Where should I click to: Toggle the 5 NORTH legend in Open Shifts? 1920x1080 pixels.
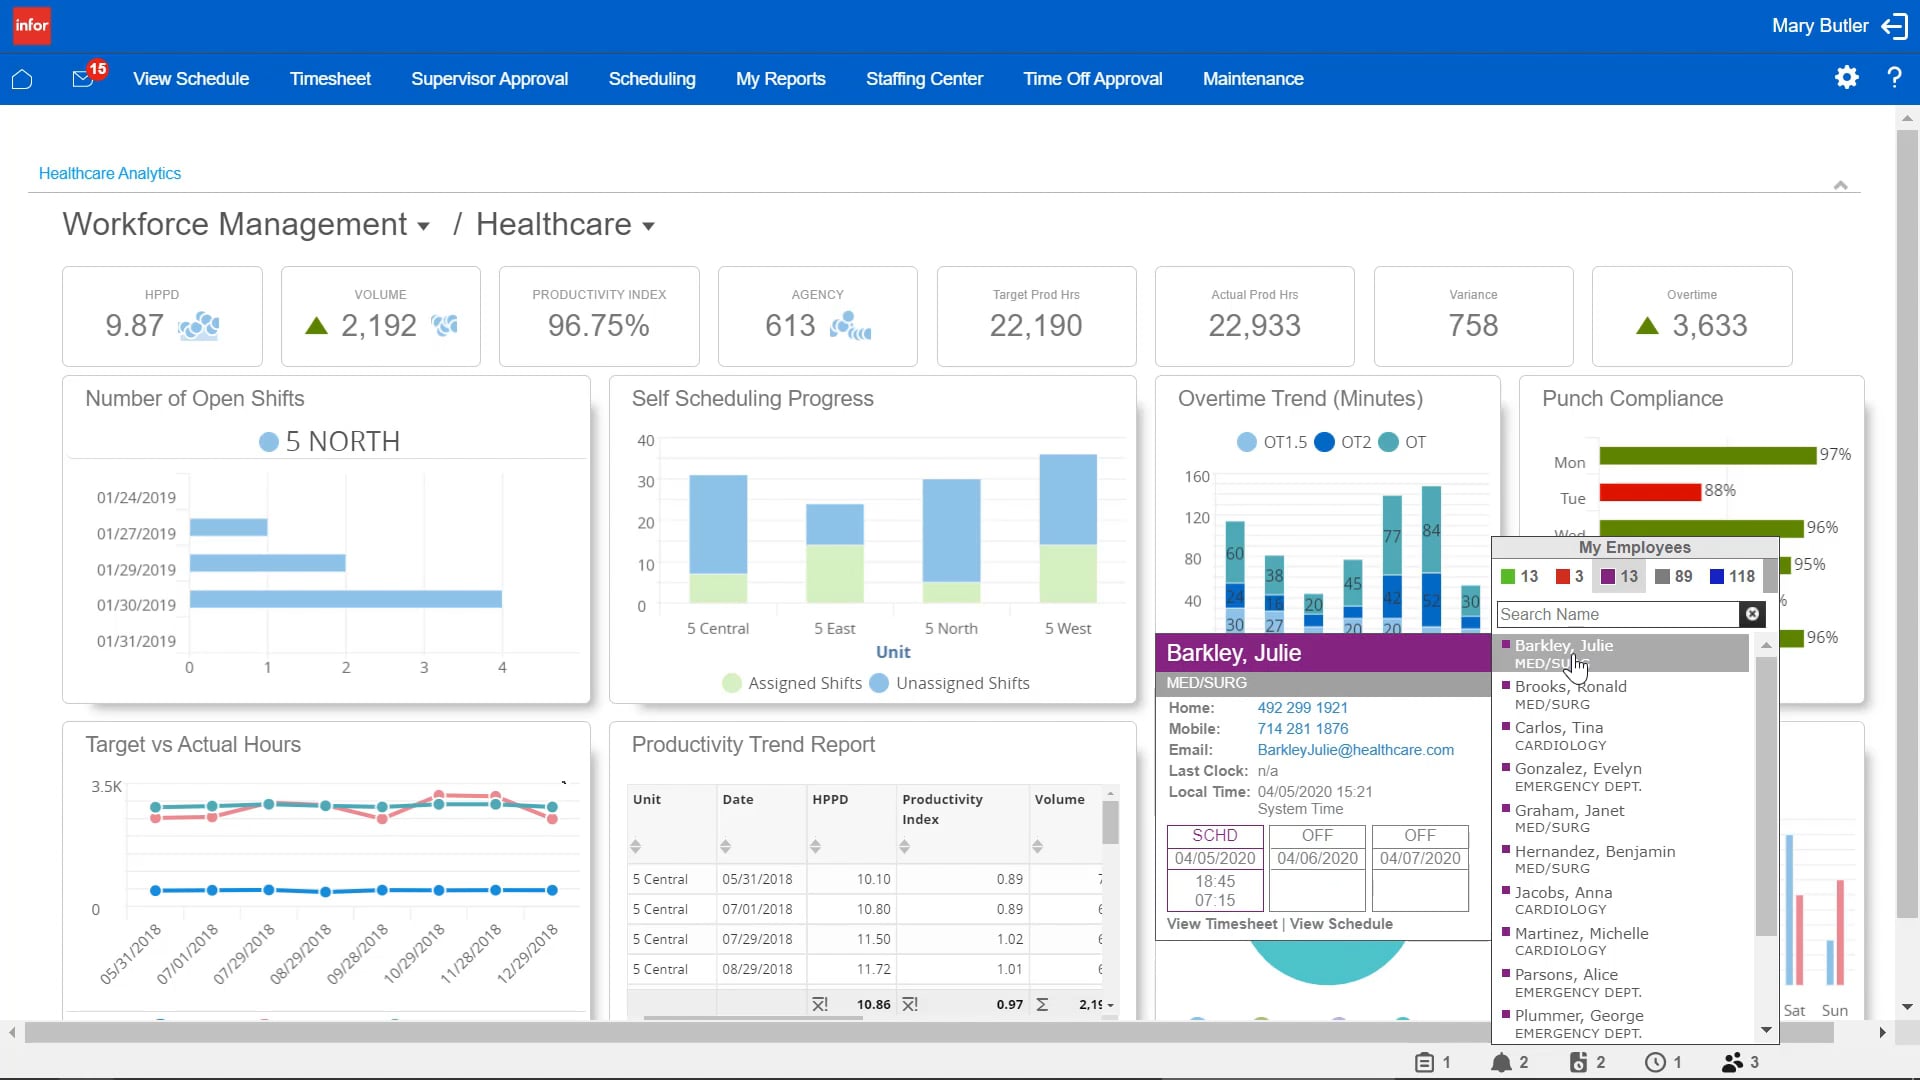click(329, 442)
